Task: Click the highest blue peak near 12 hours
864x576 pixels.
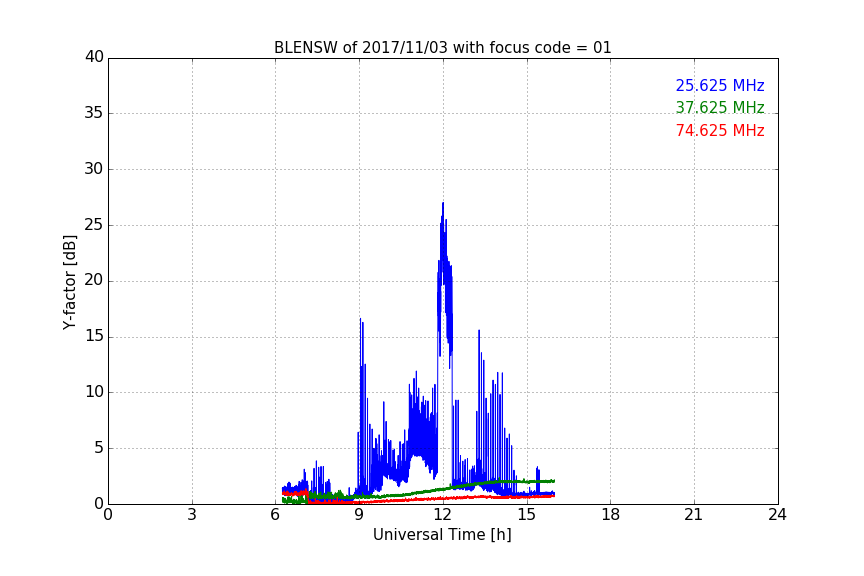Action: [x=443, y=204]
